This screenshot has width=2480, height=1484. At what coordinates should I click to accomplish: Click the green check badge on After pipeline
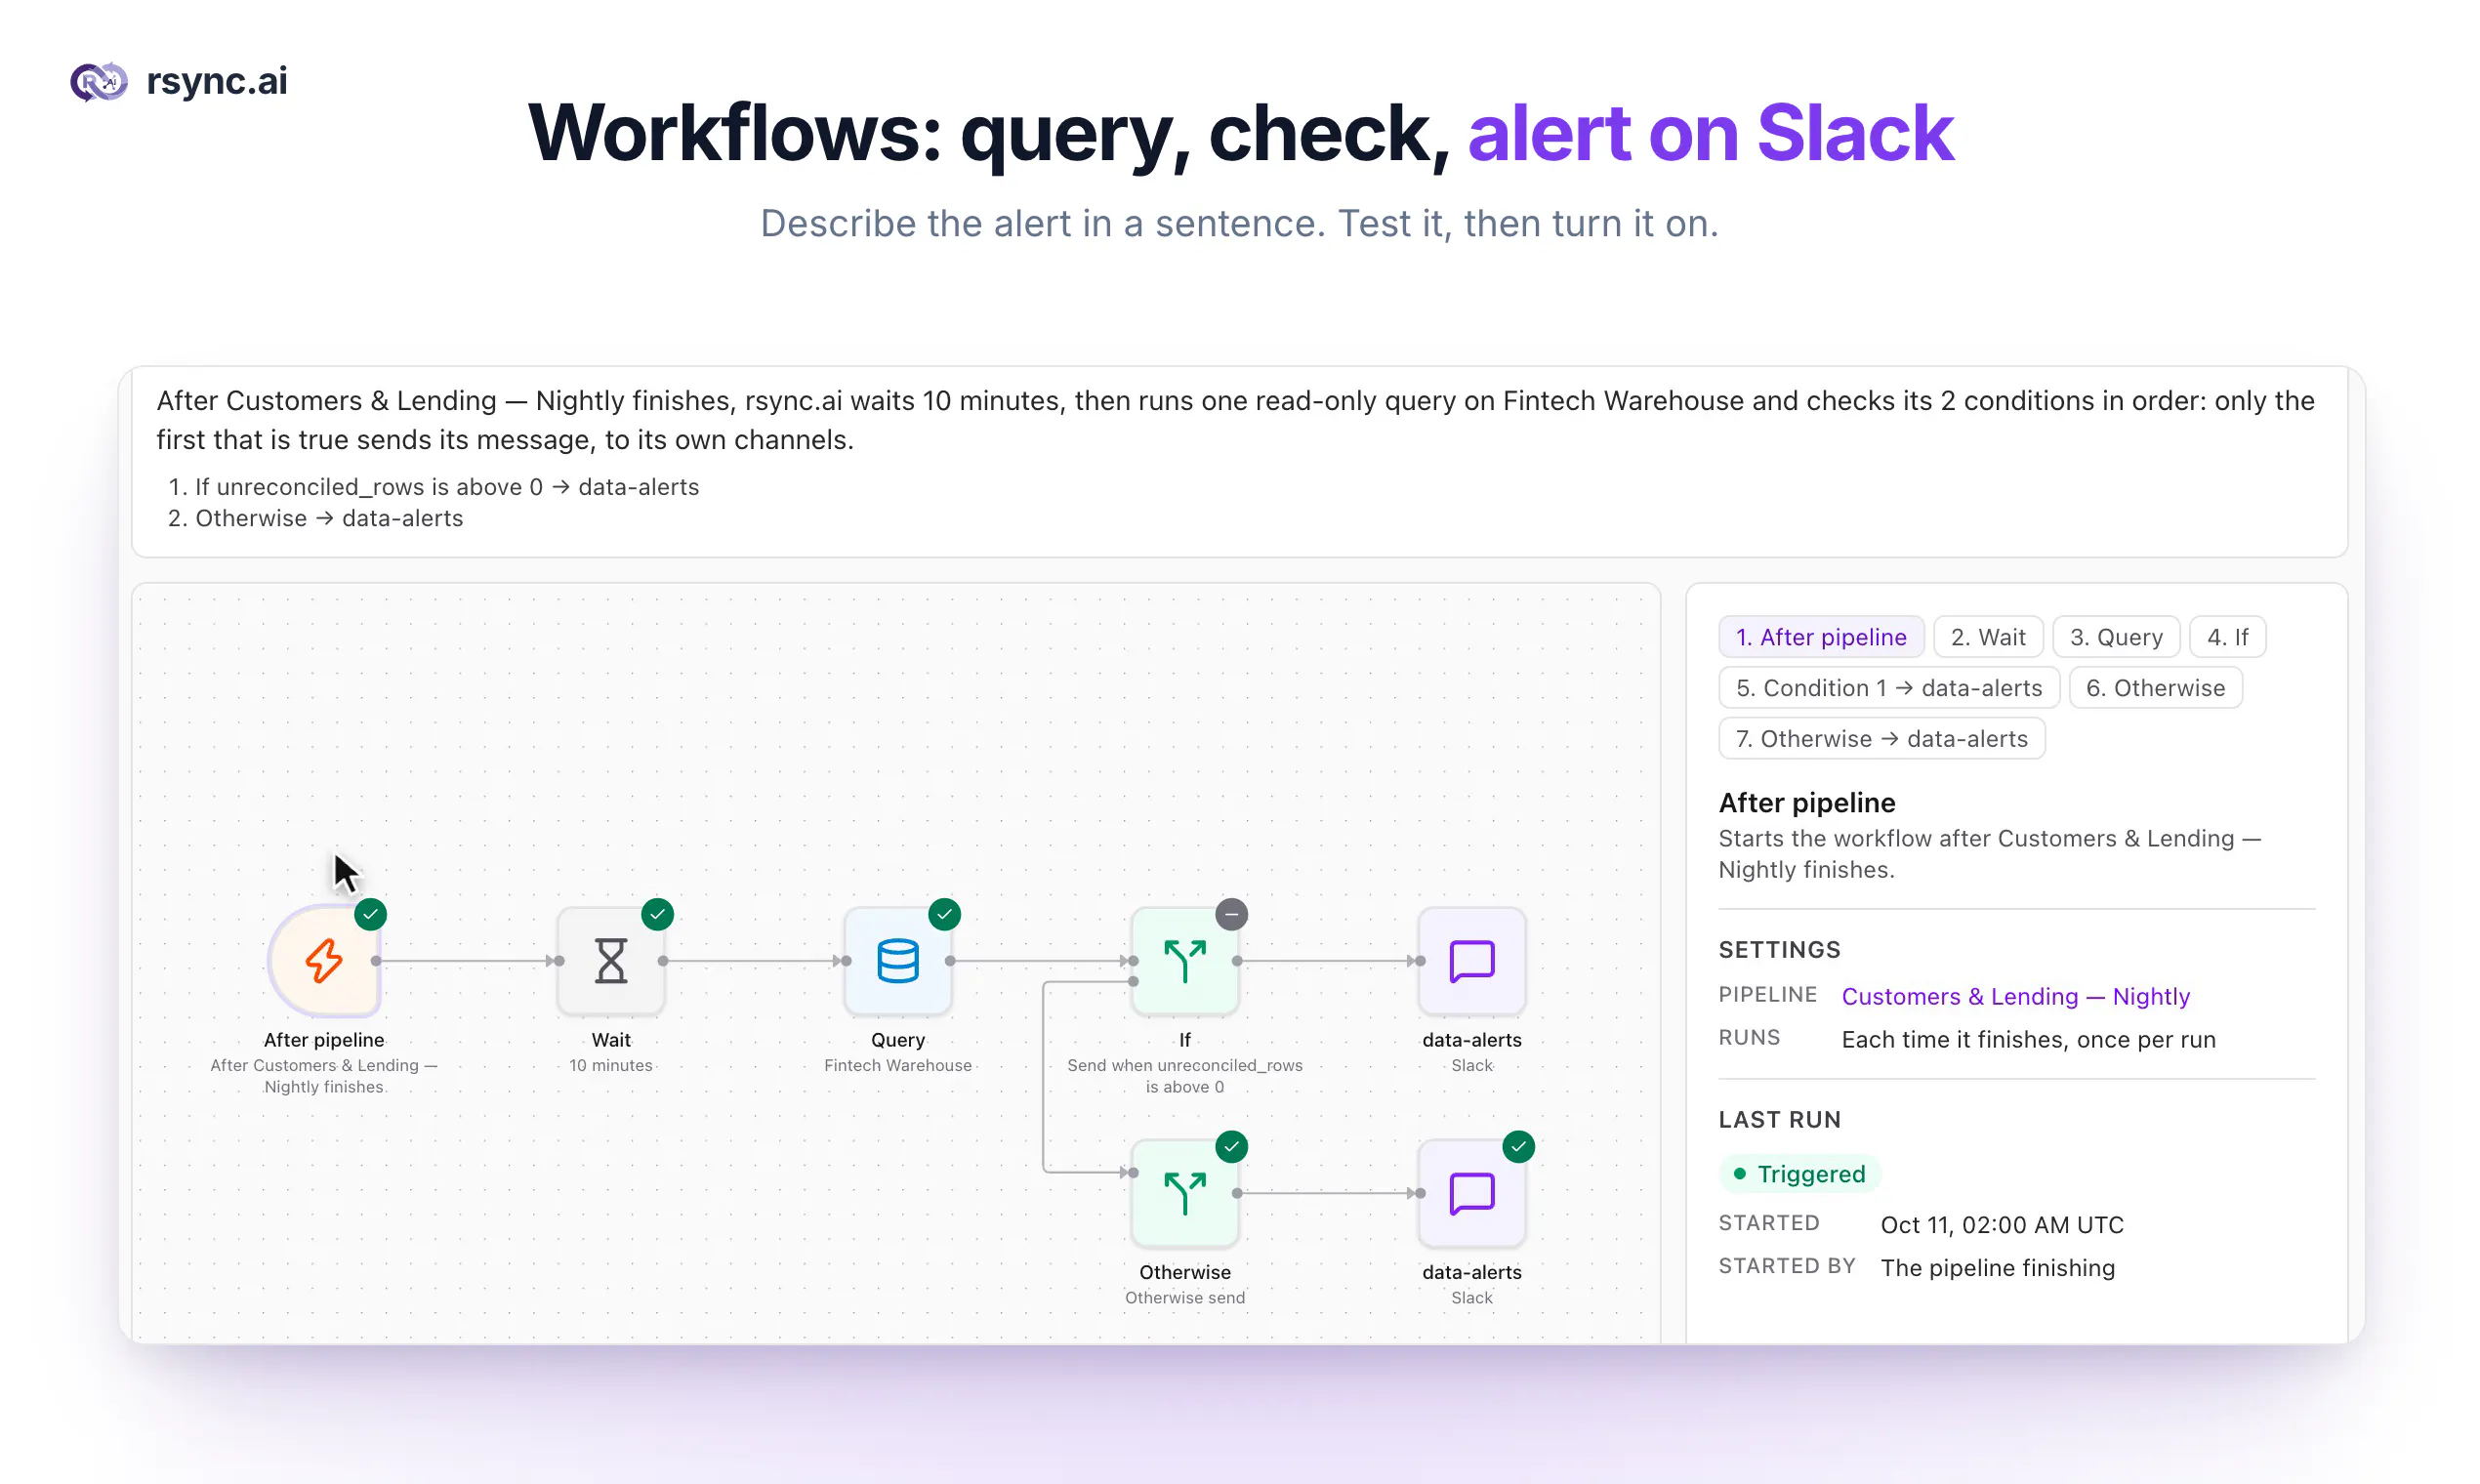pyautogui.click(x=371, y=914)
